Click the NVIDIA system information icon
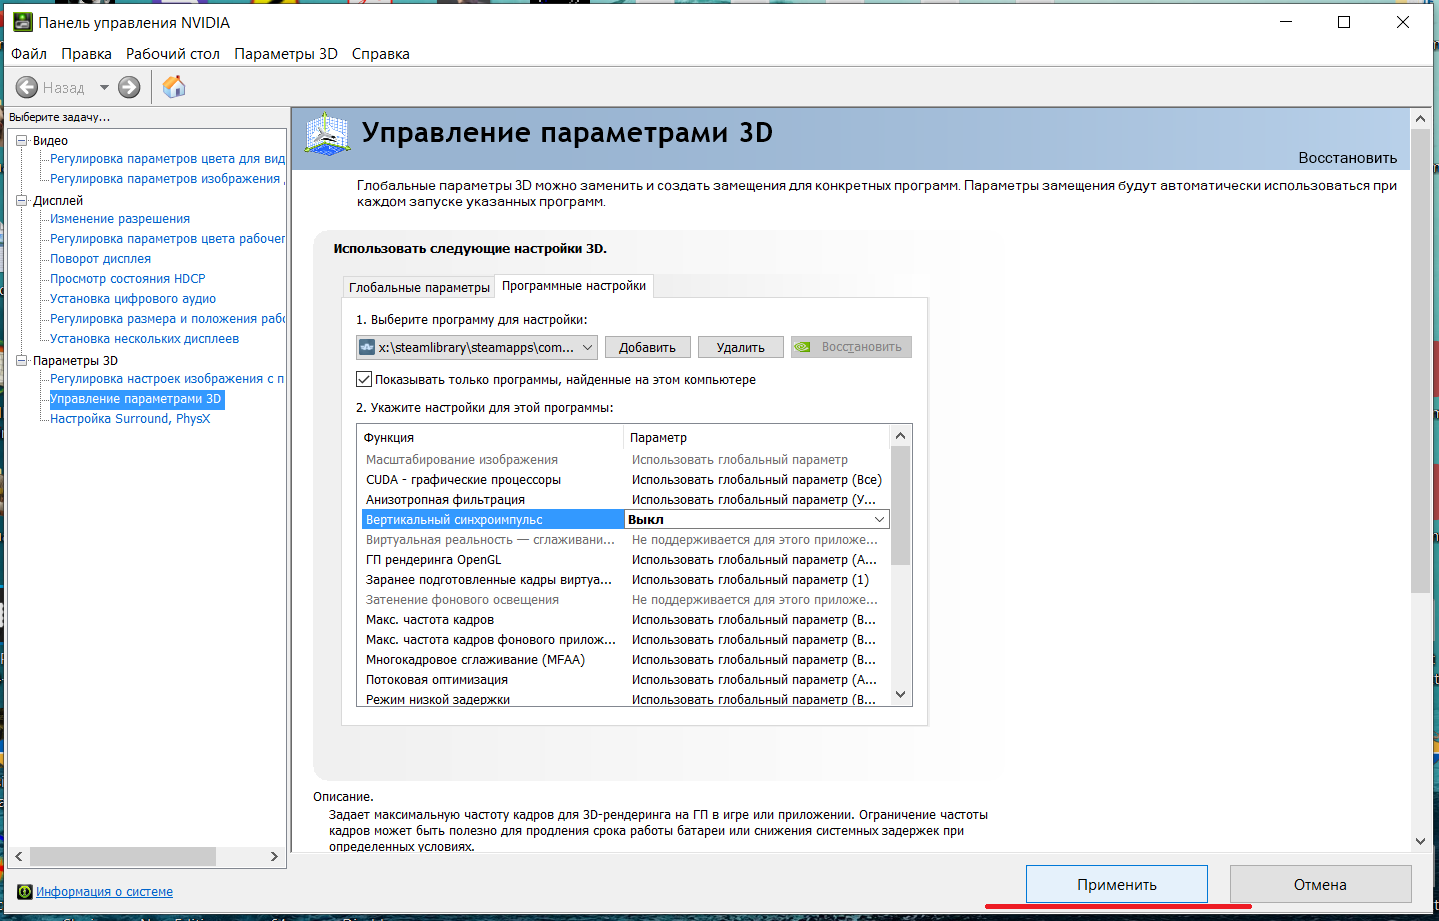 coord(25,892)
